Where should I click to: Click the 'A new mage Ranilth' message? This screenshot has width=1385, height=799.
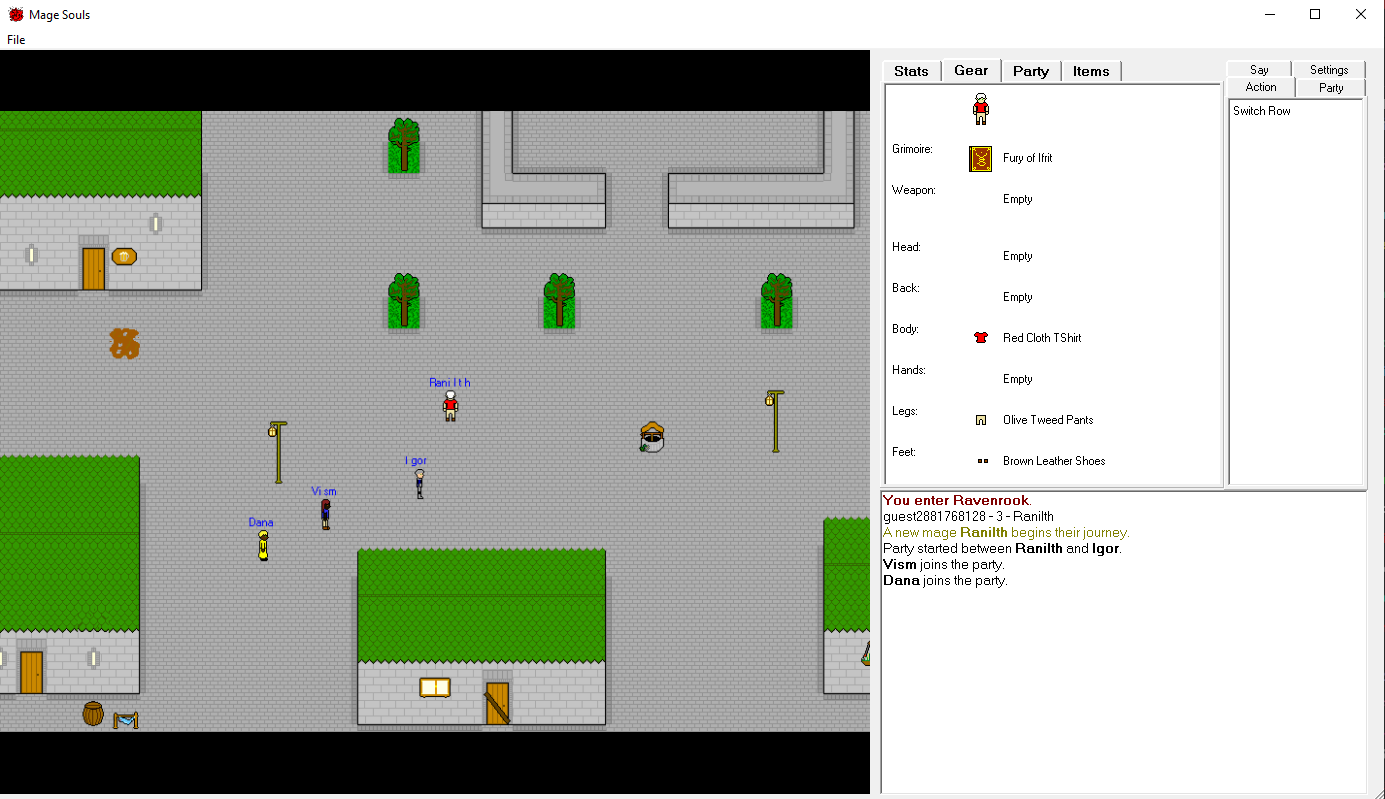tap(1006, 532)
